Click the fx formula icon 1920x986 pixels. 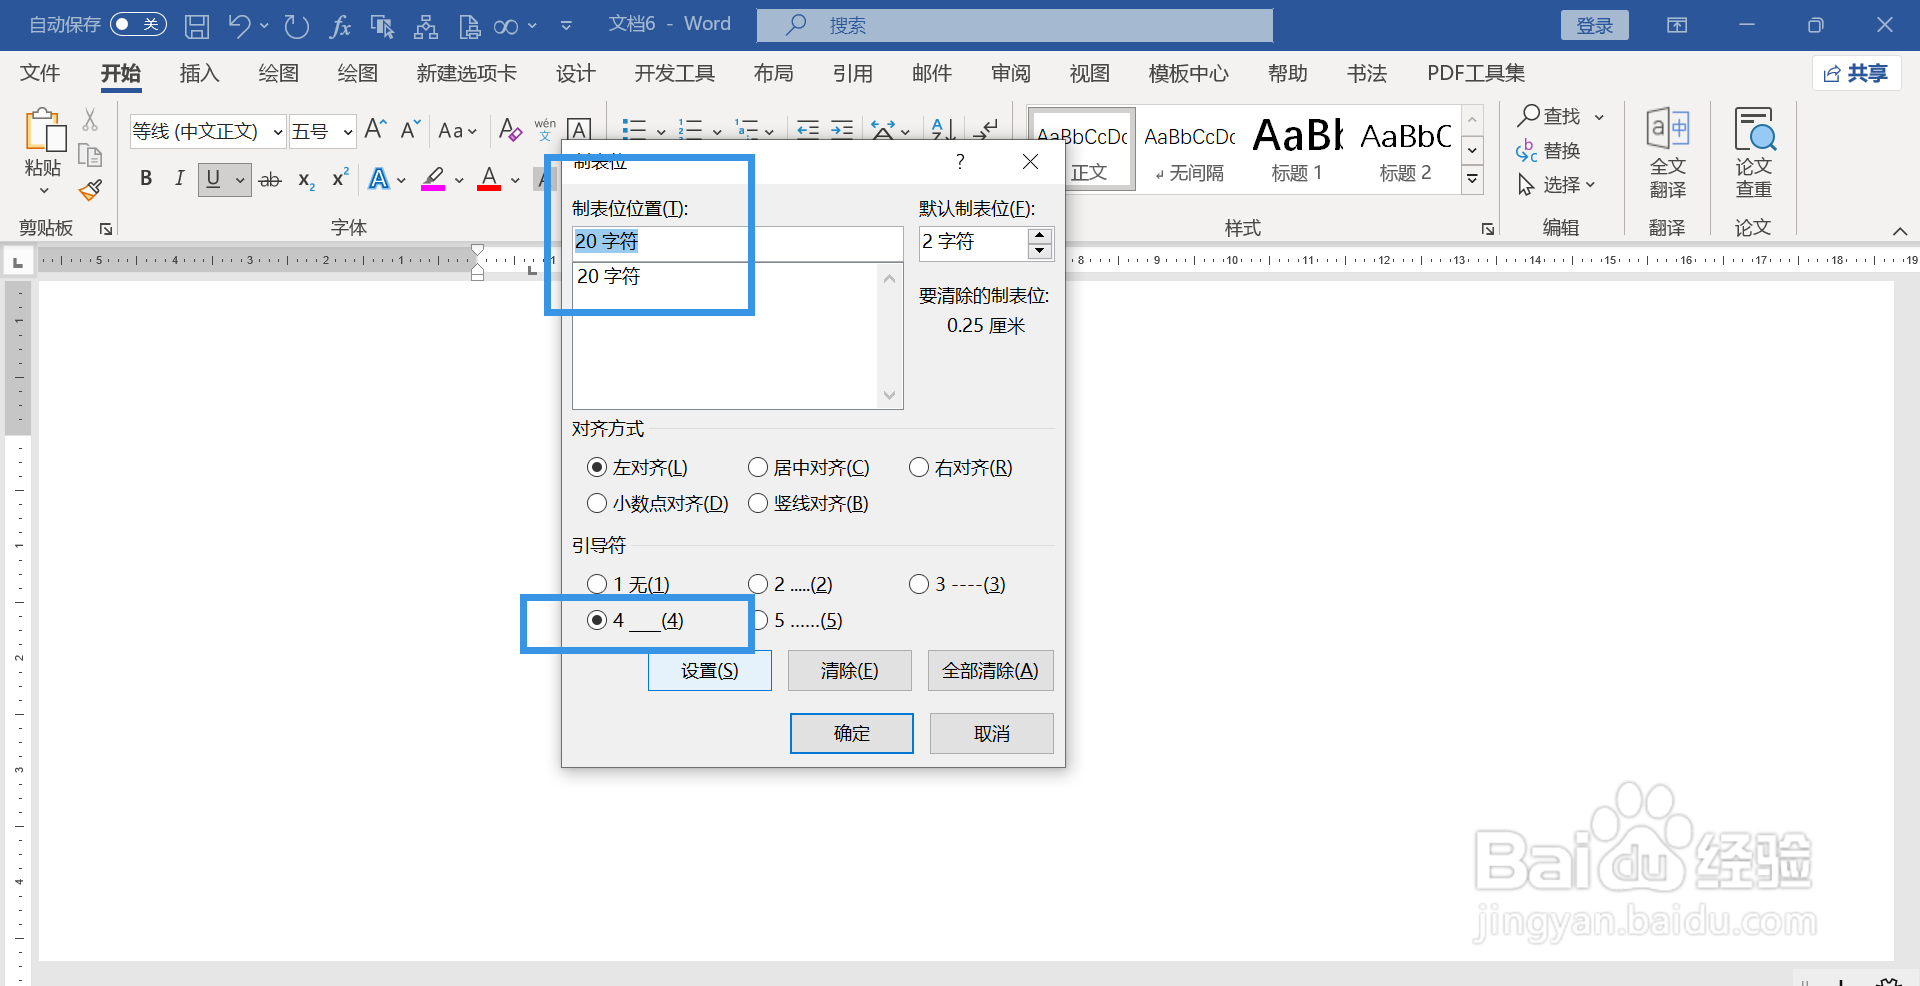(x=340, y=26)
